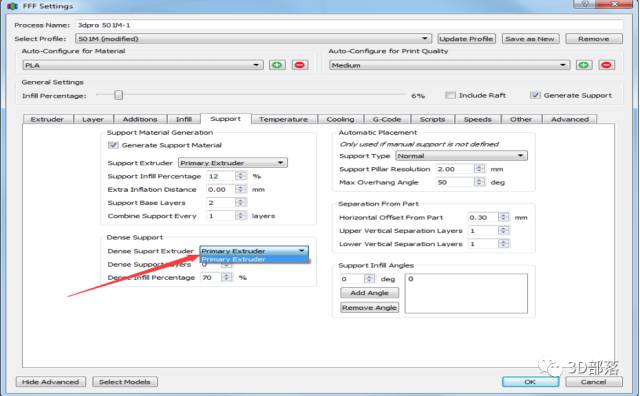Viewport: 640px width, 396px height.
Task: Open the Advanced tab
Action: pyautogui.click(x=570, y=119)
